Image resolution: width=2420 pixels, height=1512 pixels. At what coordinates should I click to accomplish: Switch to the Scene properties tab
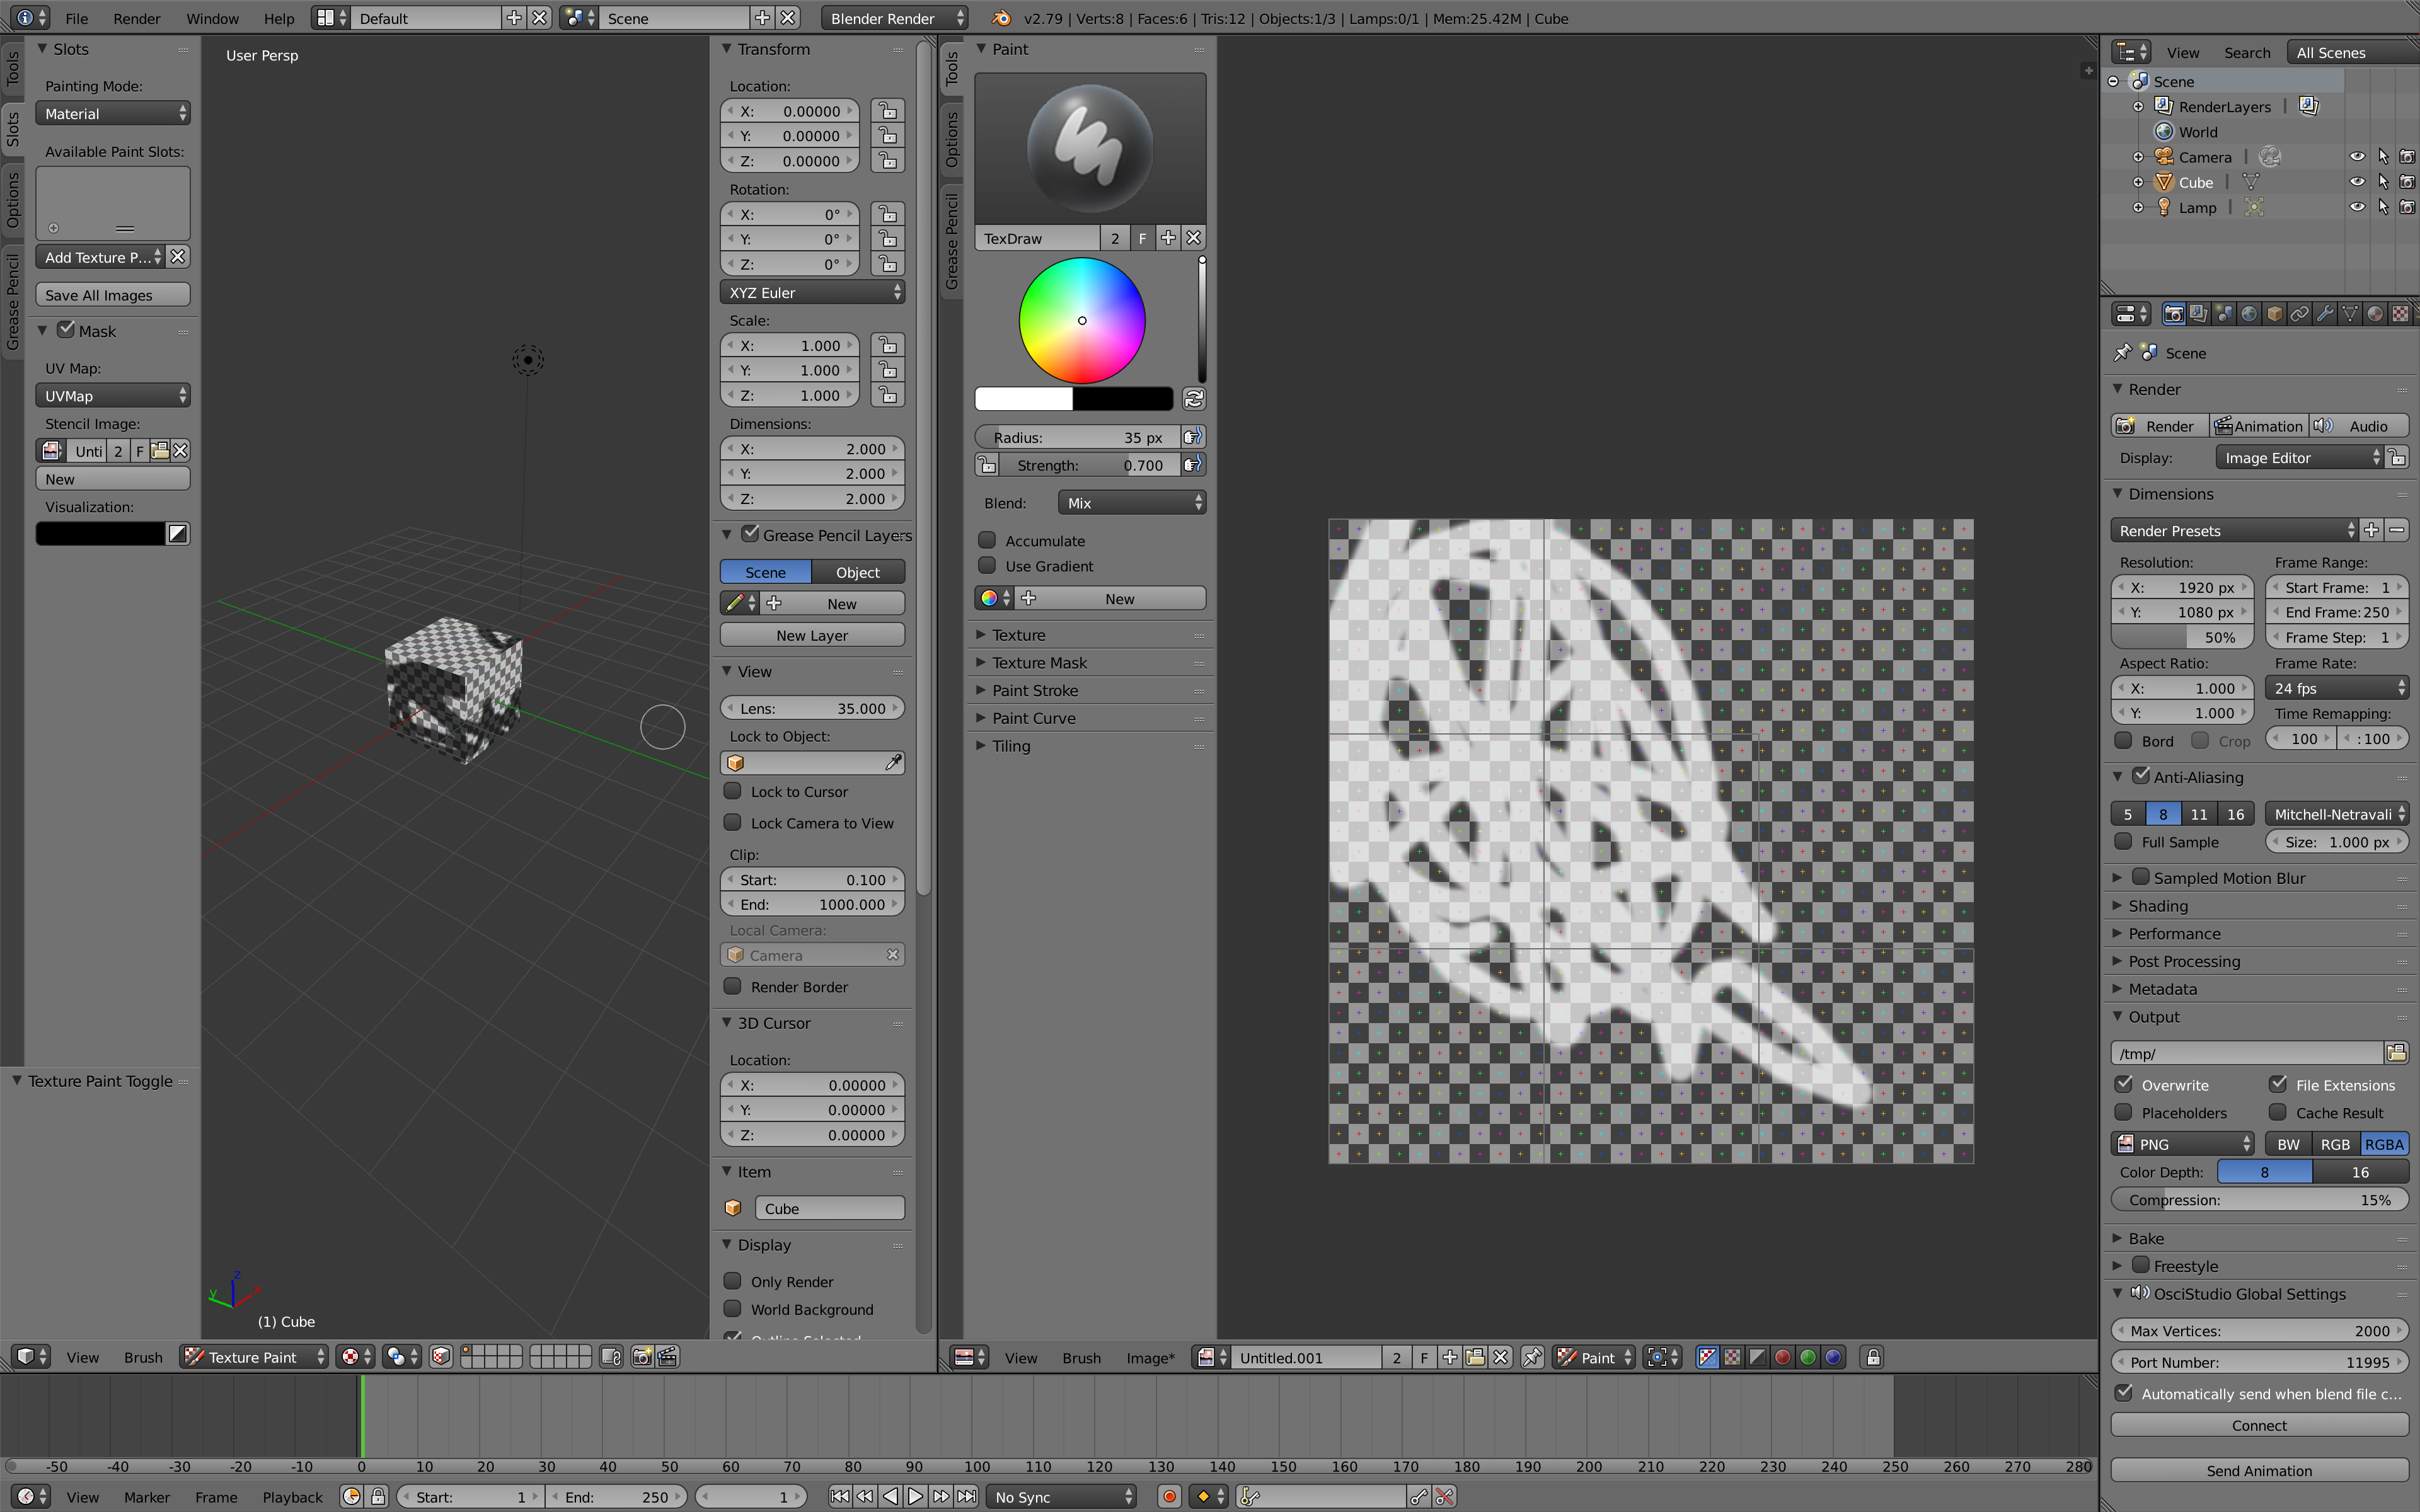(x=2224, y=312)
